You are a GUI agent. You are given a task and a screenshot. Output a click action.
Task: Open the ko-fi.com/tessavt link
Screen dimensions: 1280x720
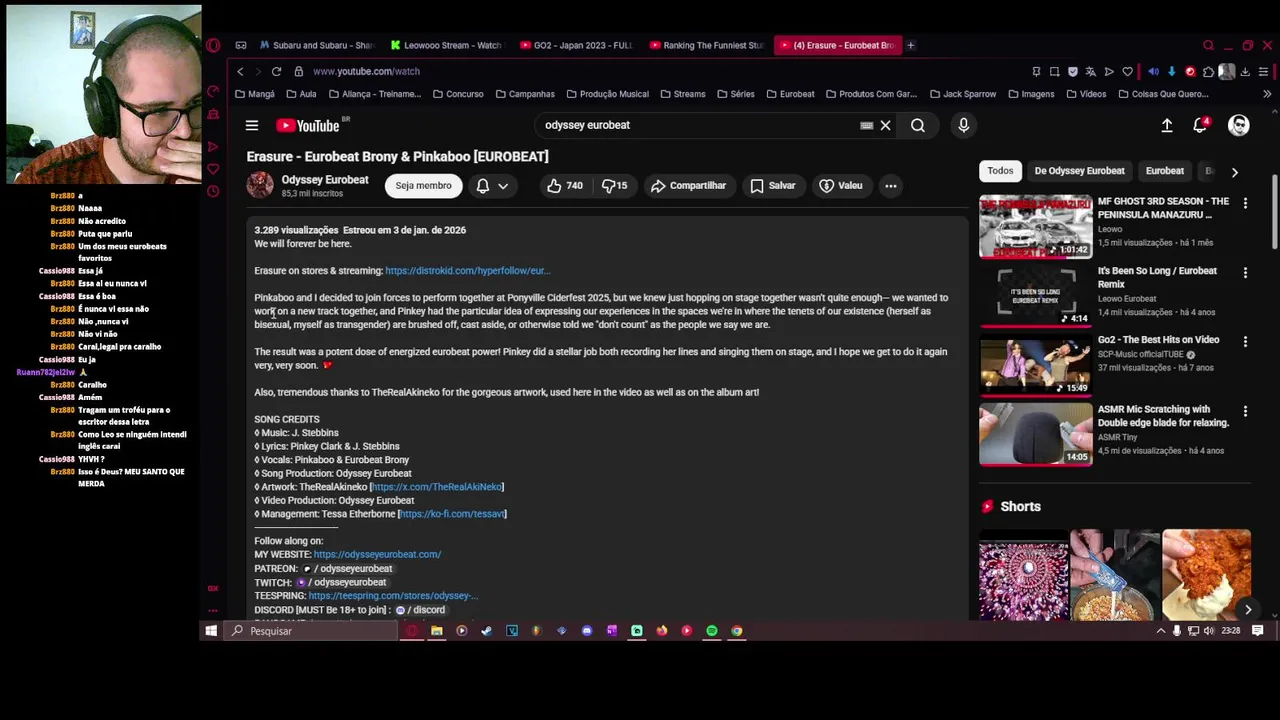453,514
